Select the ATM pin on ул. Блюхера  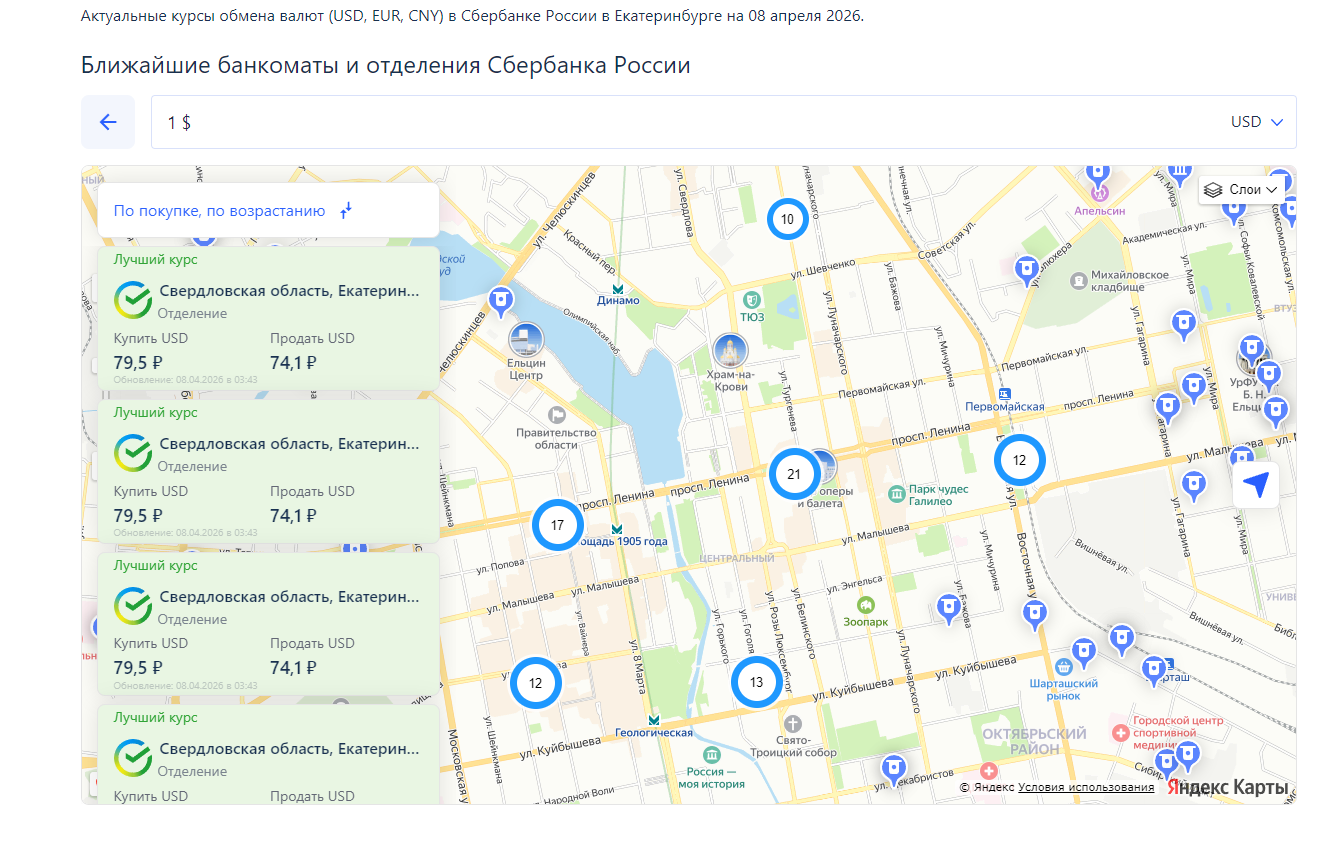(x=1026, y=269)
